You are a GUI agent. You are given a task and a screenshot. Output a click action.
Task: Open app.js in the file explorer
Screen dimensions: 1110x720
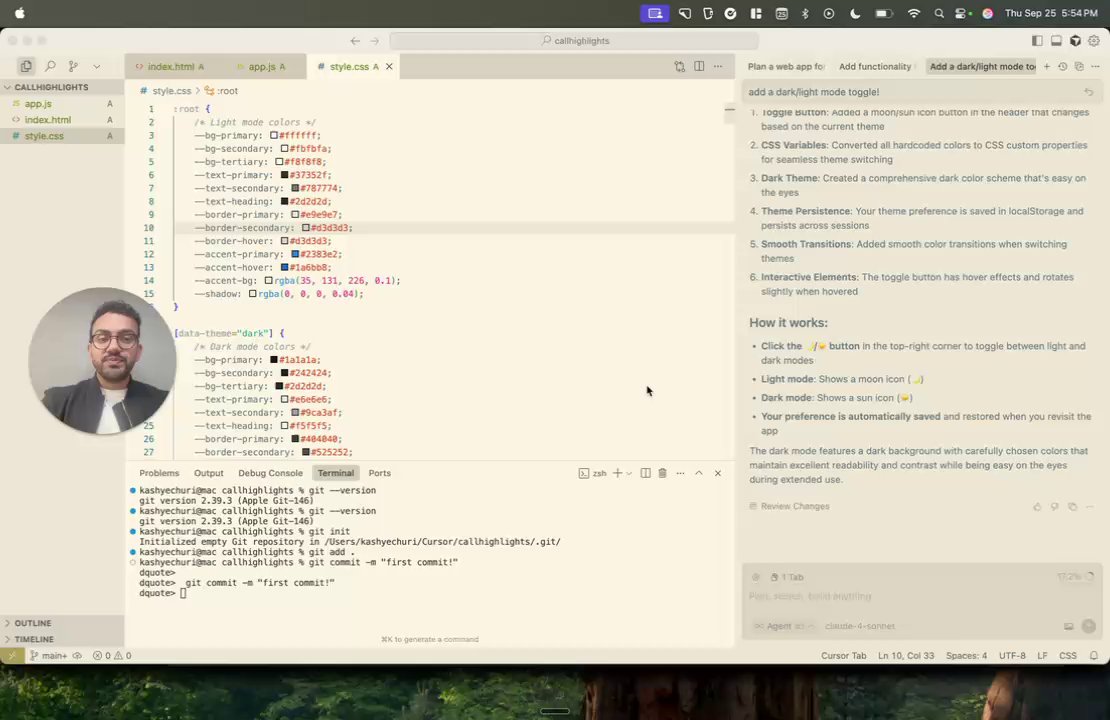(x=62, y=103)
